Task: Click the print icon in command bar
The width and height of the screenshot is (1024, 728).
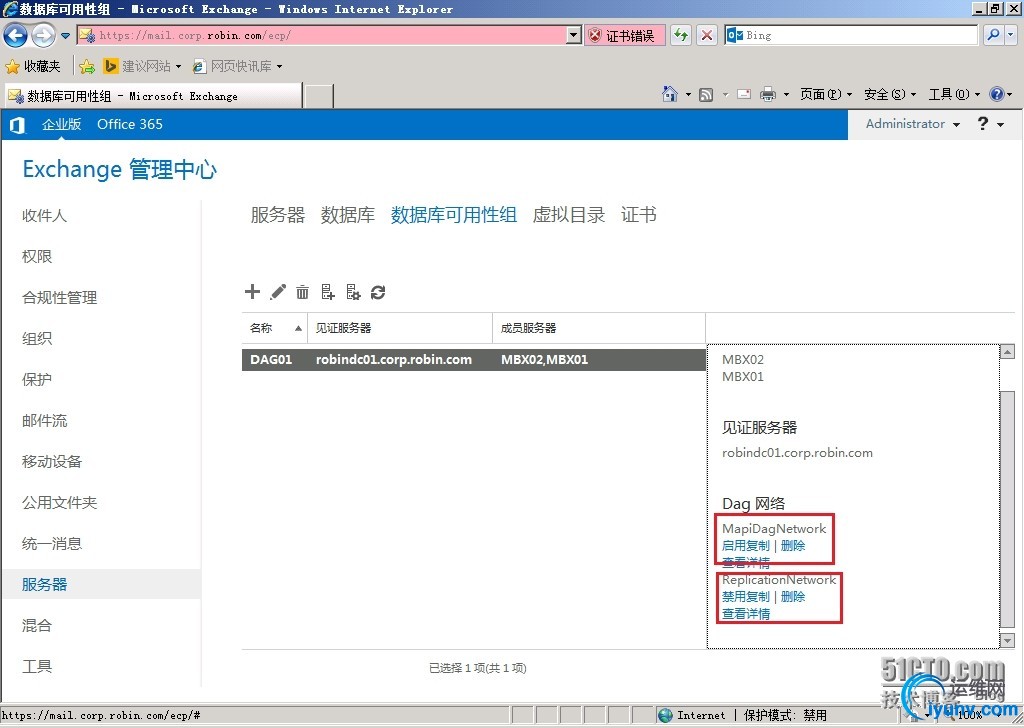Action: click(768, 95)
